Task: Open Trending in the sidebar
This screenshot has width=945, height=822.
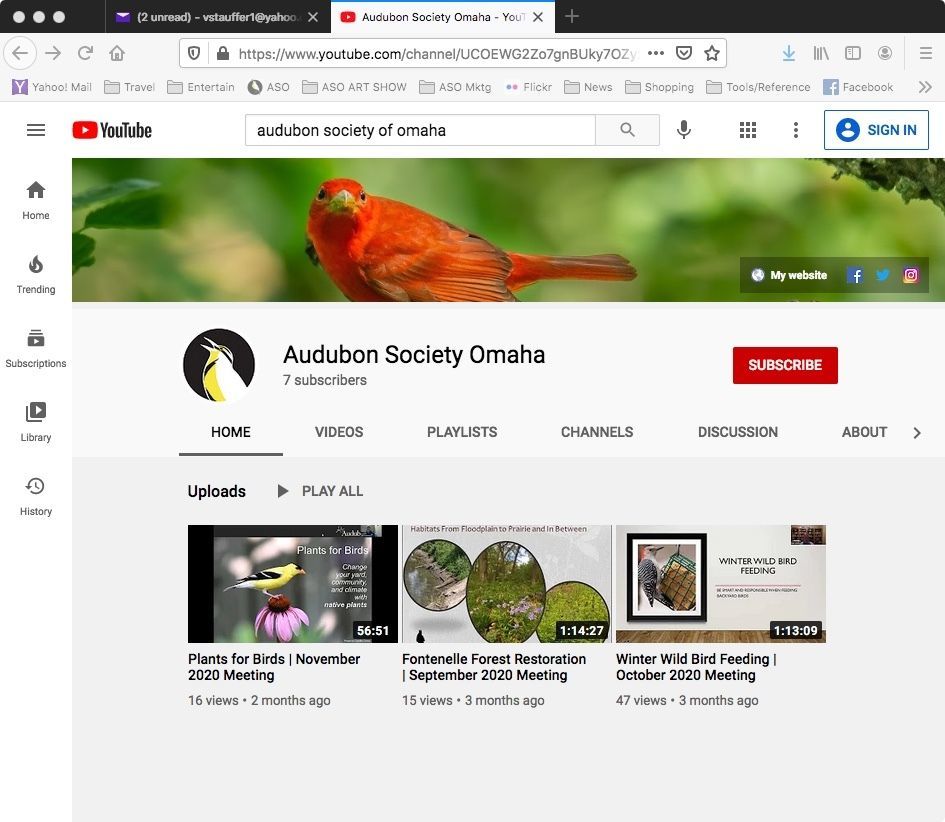Action: [x=36, y=275]
